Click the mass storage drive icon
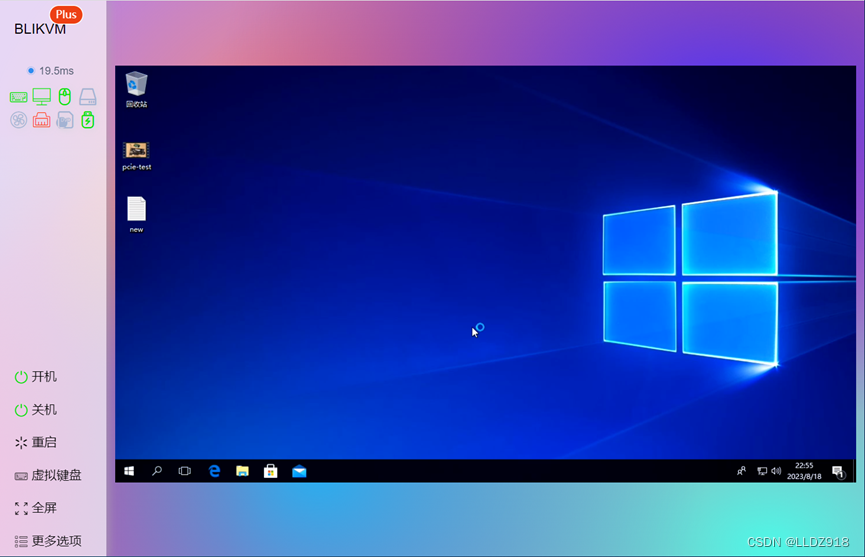This screenshot has height=557, width=865. (88, 97)
